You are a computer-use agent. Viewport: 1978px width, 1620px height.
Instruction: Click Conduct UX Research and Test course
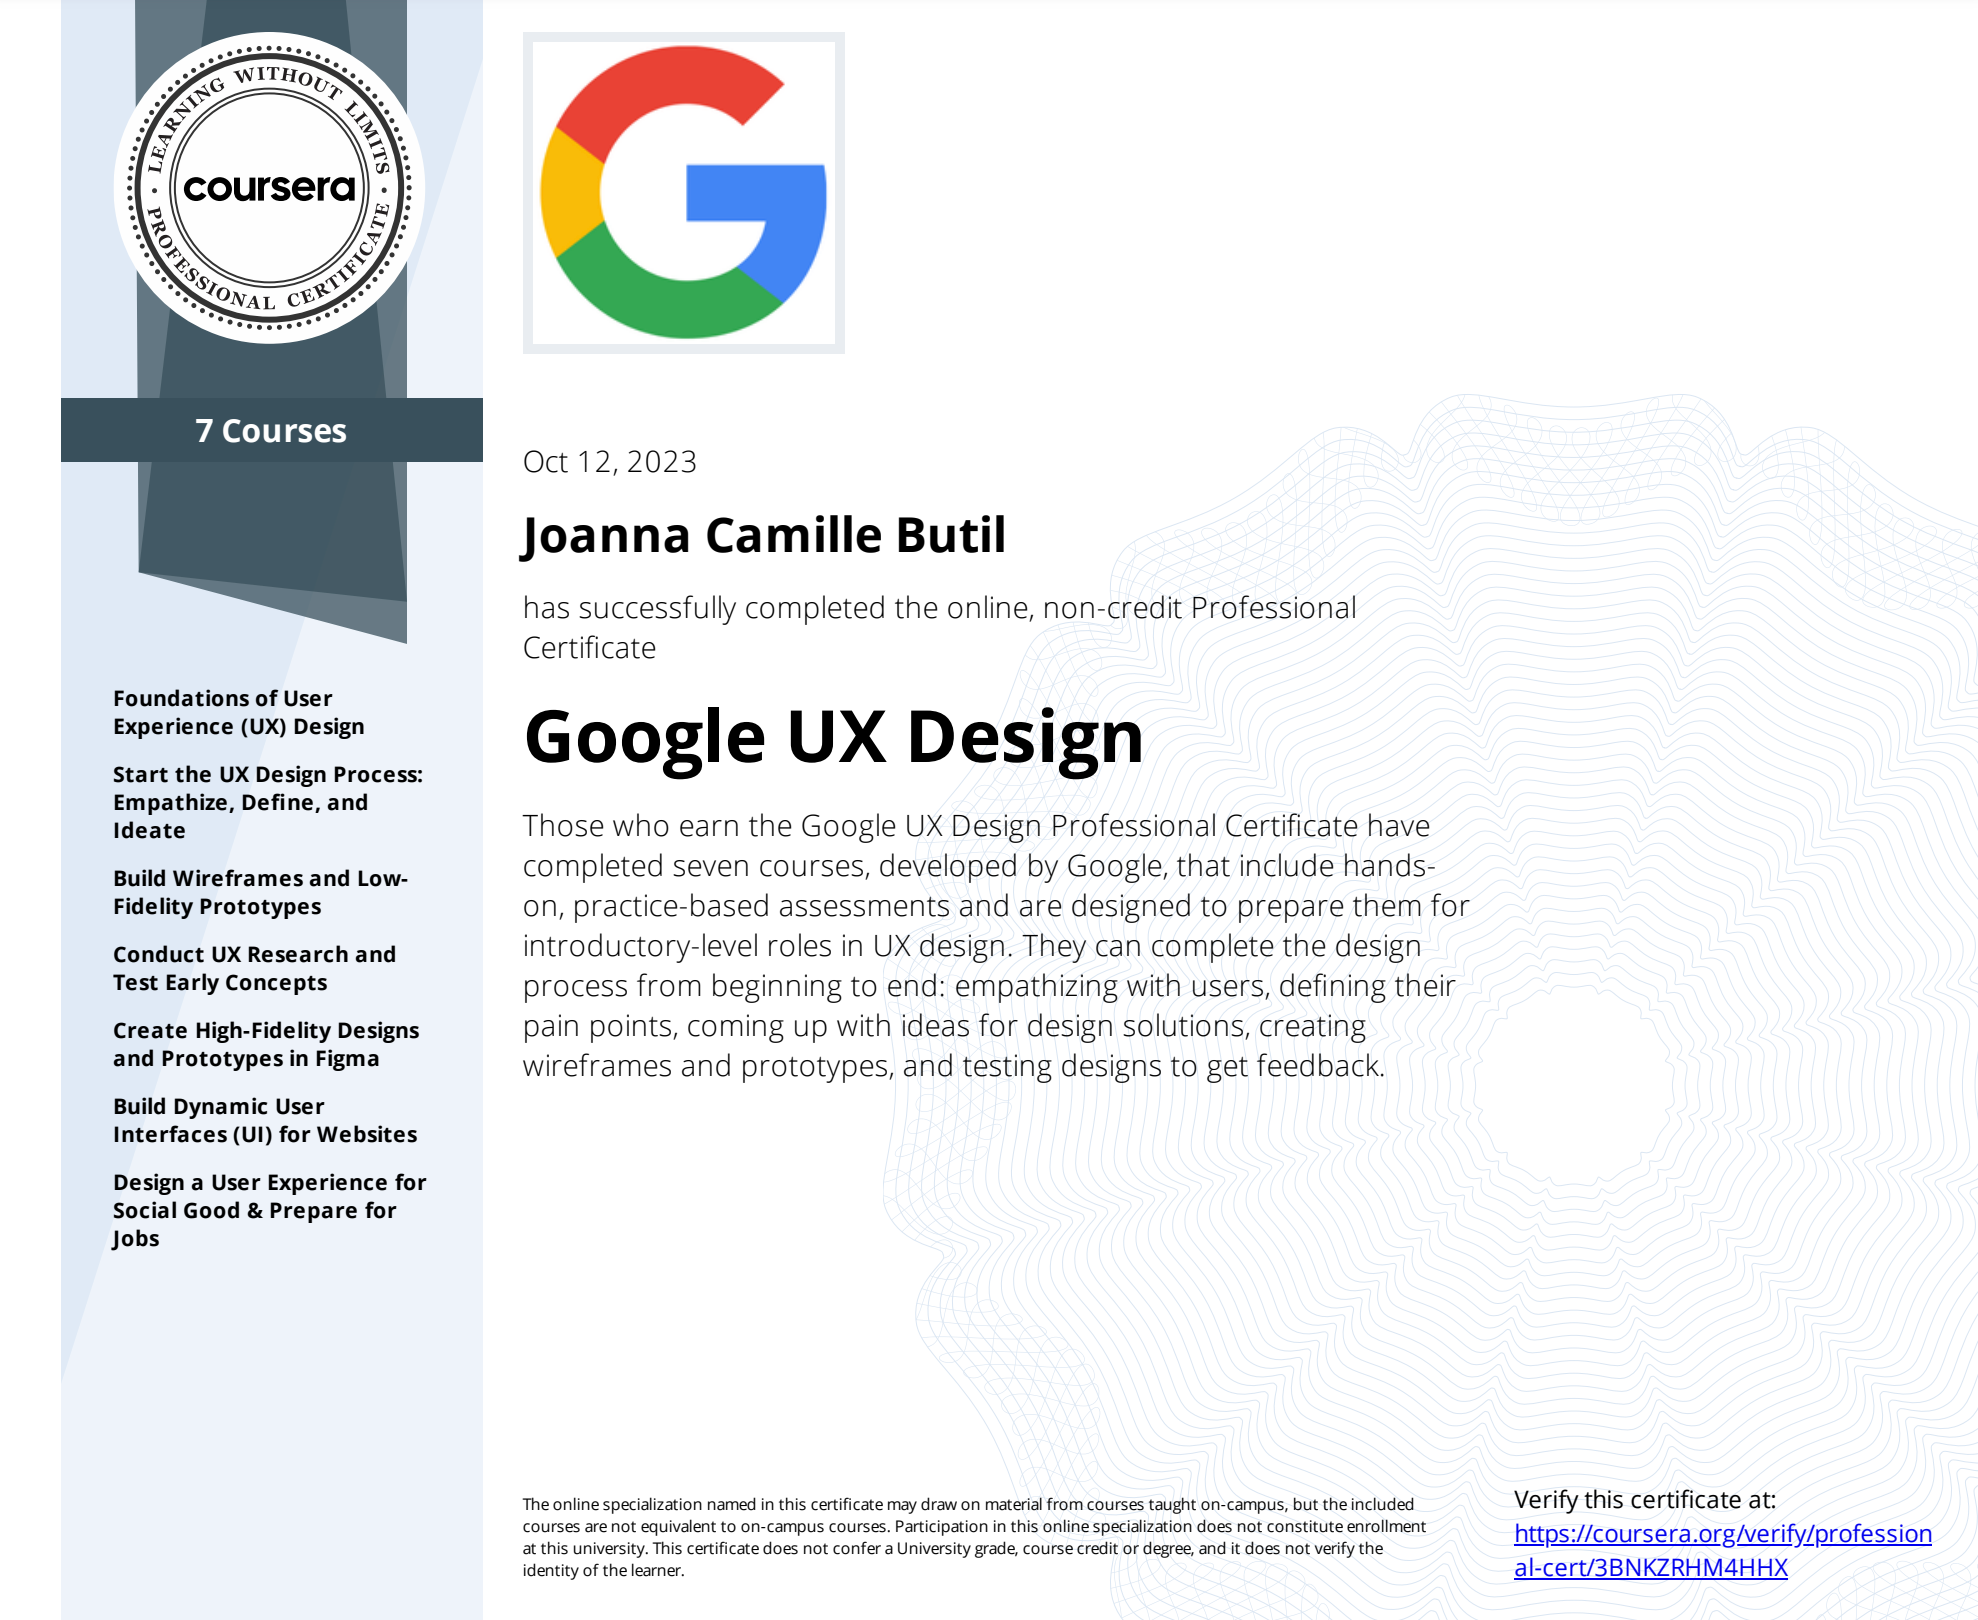(254, 968)
